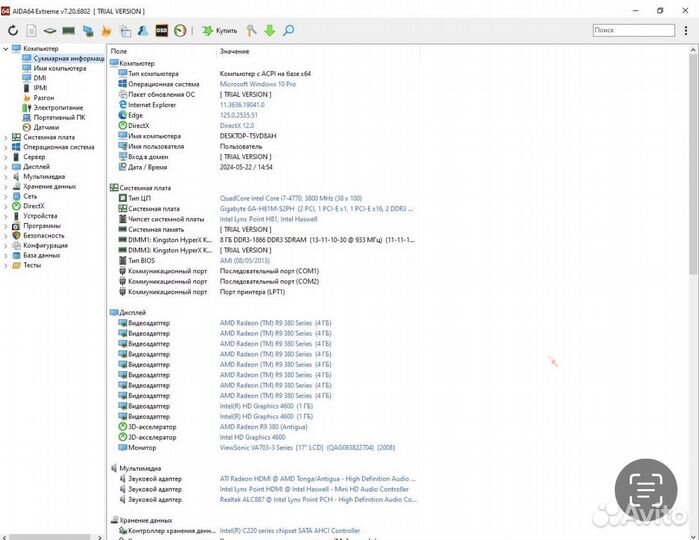Open the Intel Lynx Point H81 chipset link

(268, 219)
